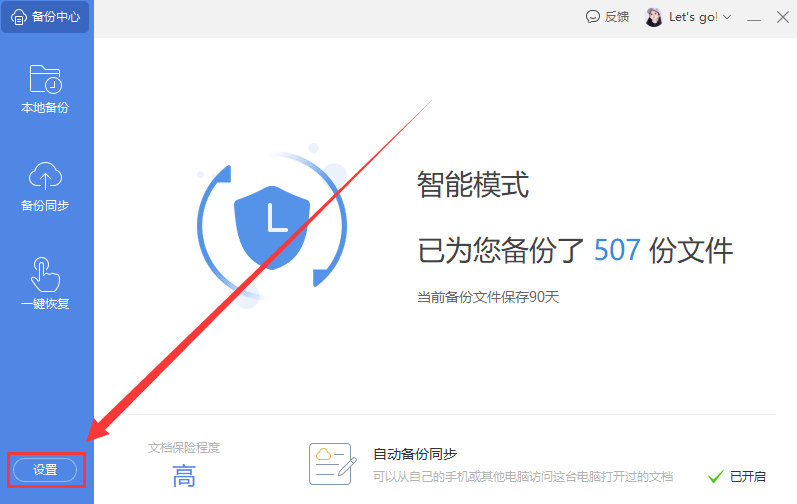Click the 设置 settings button

[x=45, y=470]
